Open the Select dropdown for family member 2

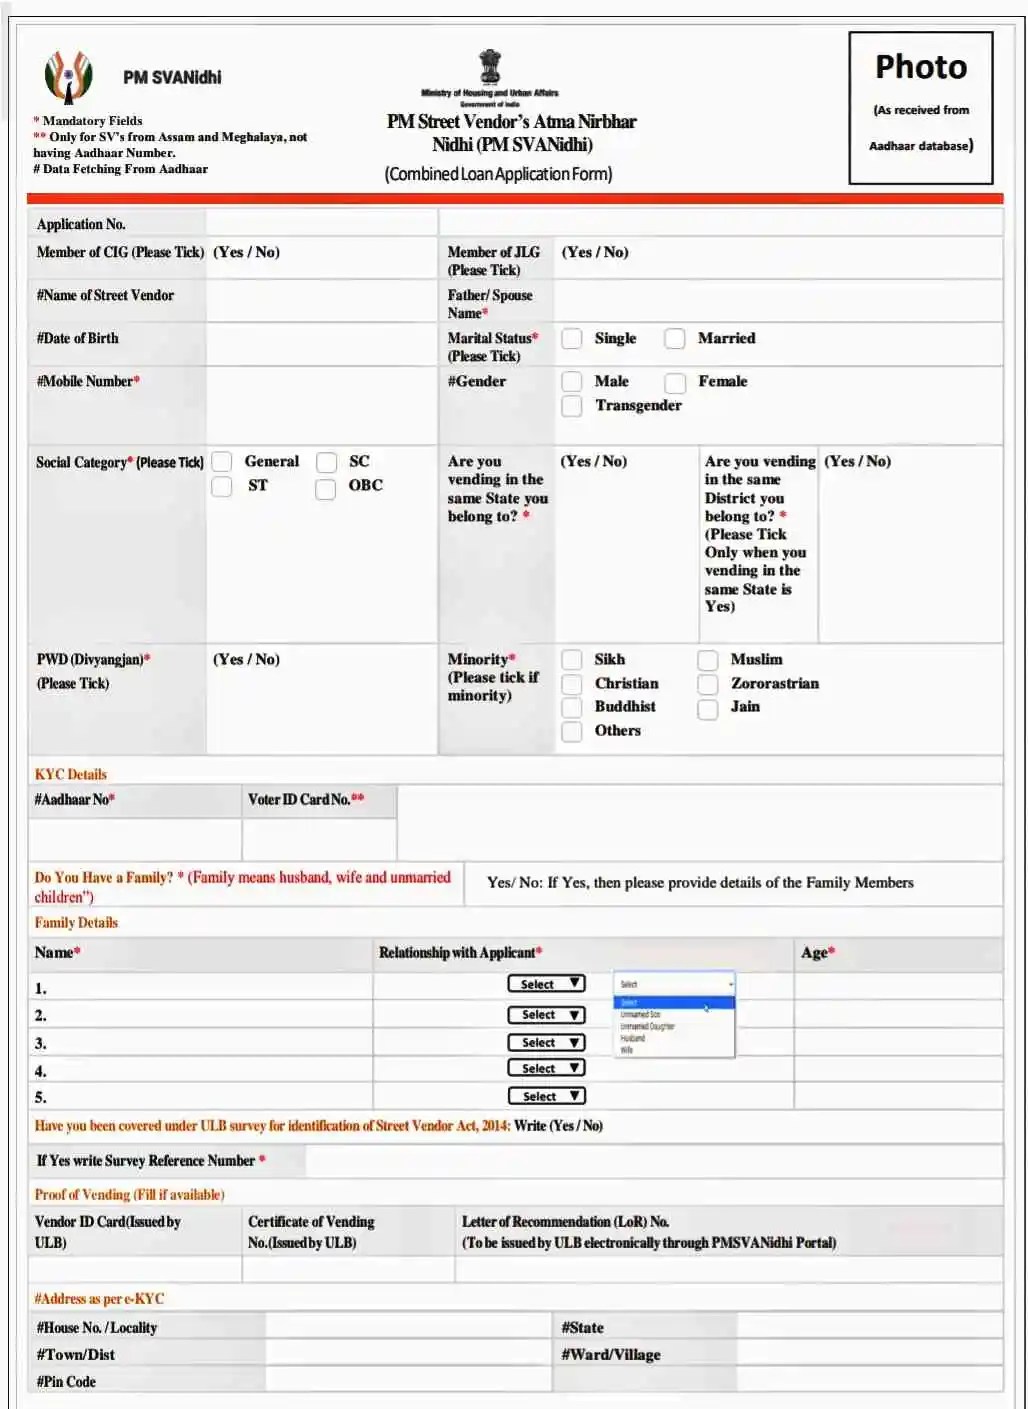point(546,1014)
